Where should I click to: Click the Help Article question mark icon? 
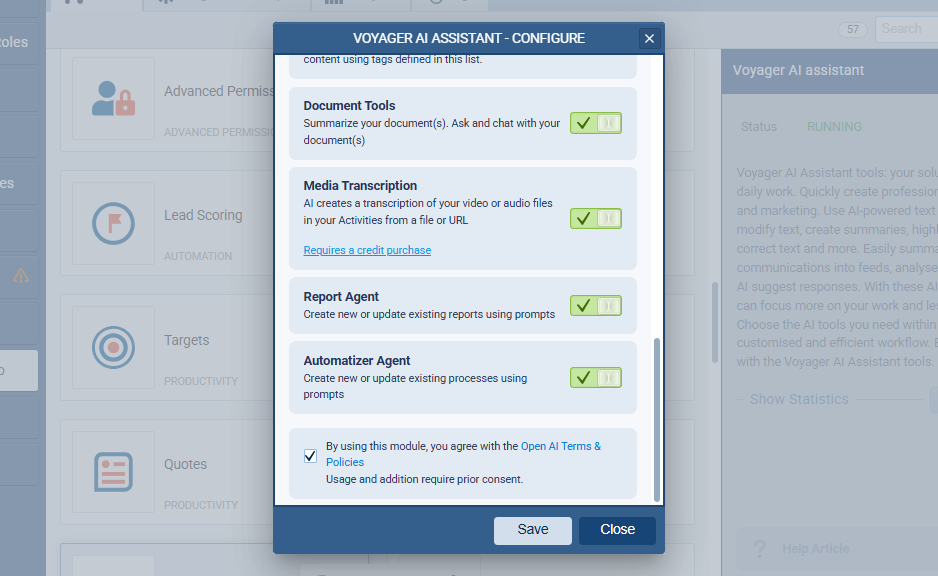point(760,549)
